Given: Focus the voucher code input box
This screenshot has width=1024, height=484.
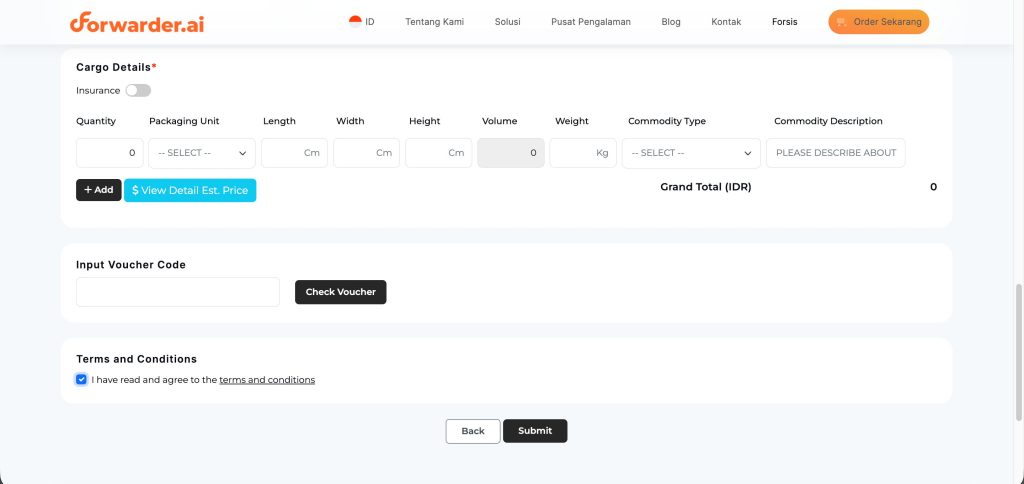Looking at the screenshot, I should tap(178, 292).
